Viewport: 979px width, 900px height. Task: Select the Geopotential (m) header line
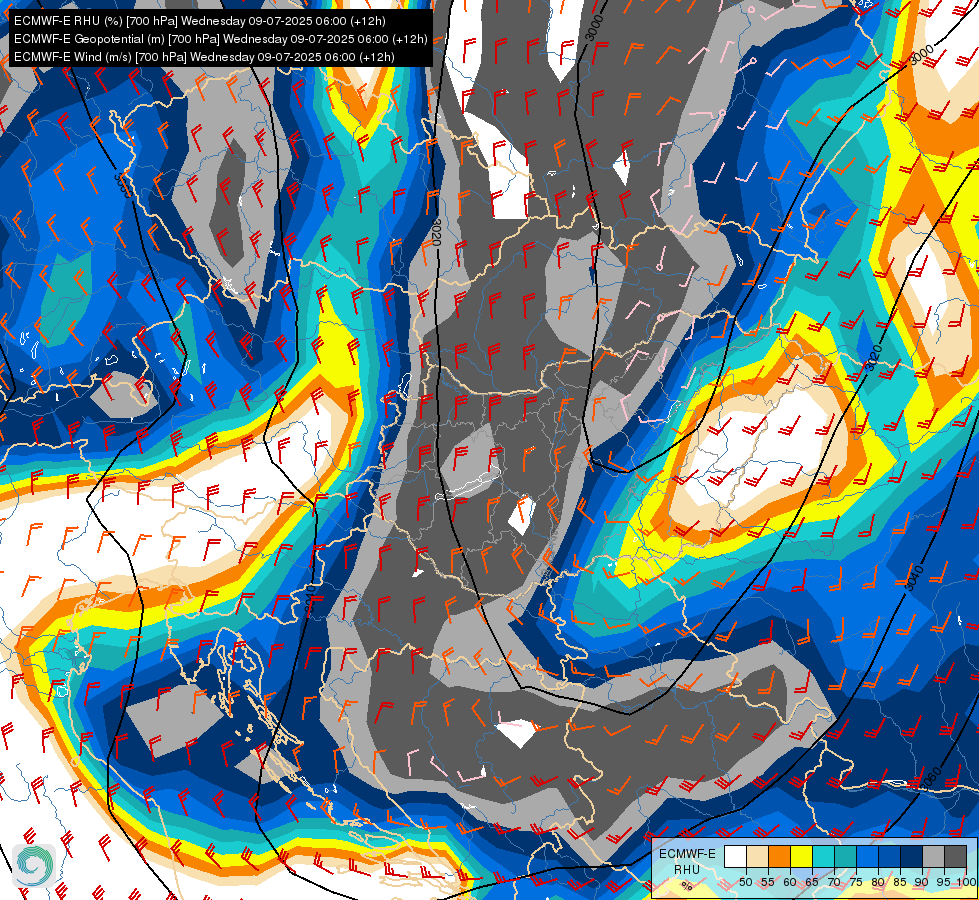pos(220,39)
